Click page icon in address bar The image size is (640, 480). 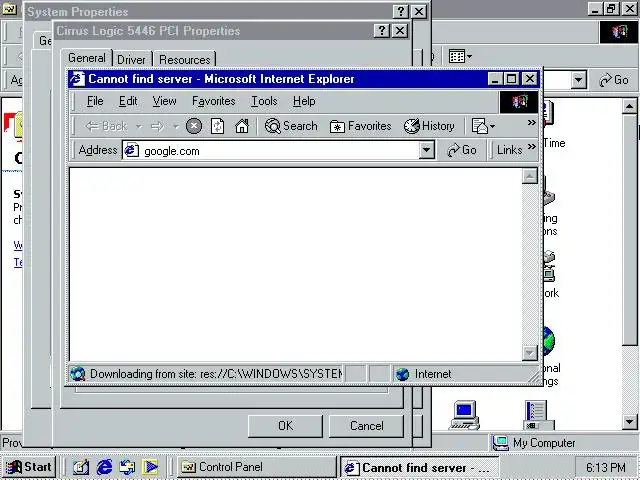tap(131, 150)
